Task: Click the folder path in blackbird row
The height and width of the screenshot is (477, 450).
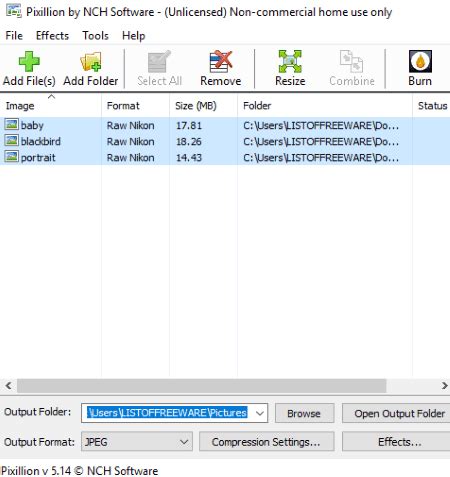Action: [x=321, y=141]
